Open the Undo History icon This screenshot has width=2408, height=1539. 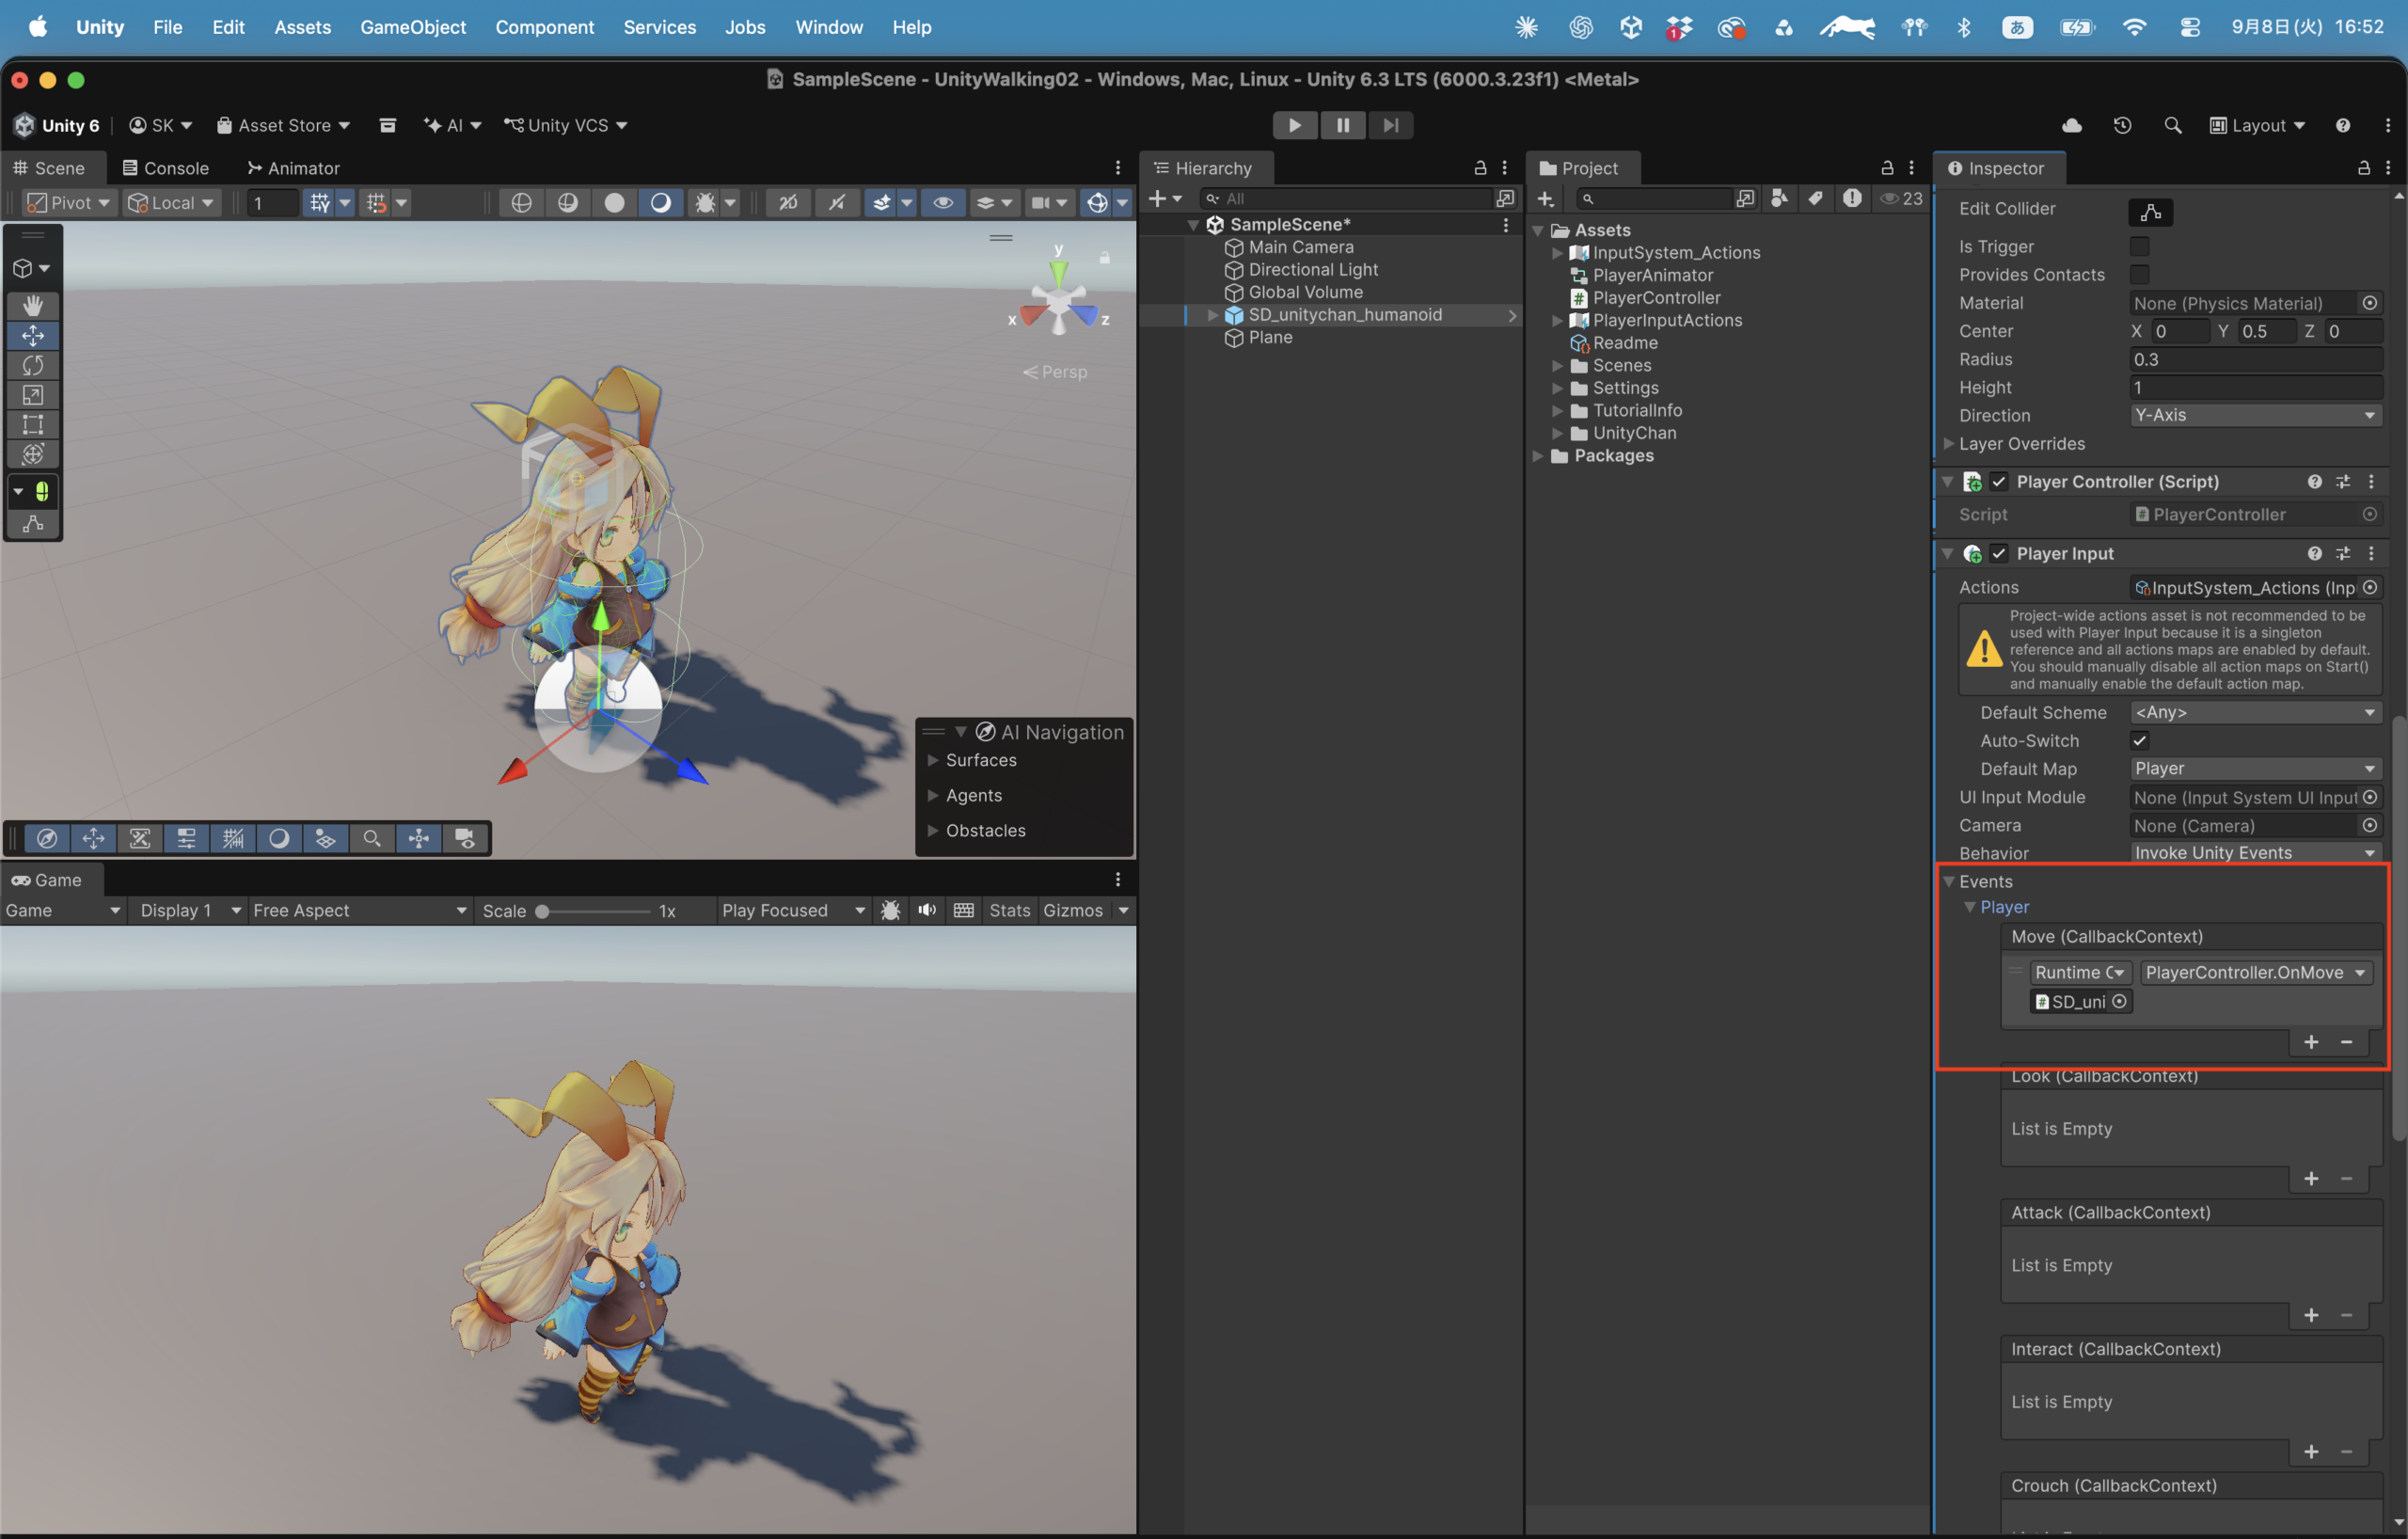pos(2122,125)
